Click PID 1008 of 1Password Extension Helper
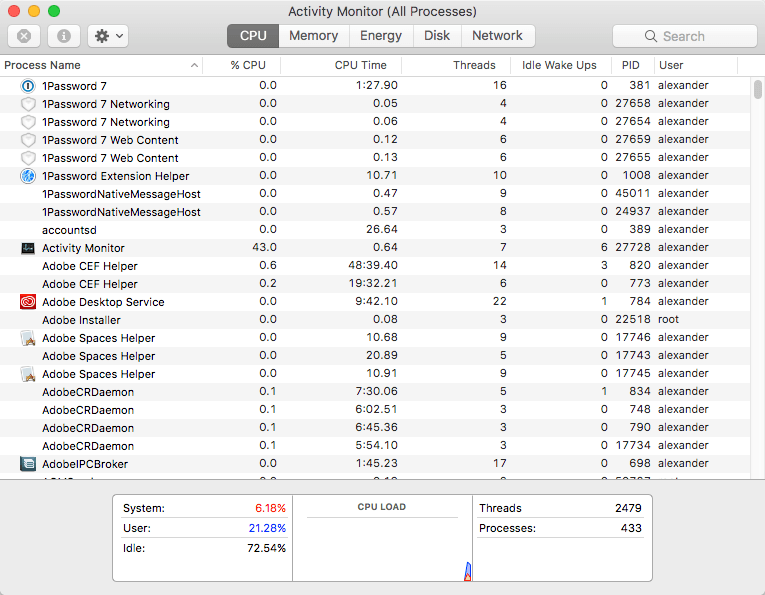The height and width of the screenshot is (595, 765). (636, 175)
